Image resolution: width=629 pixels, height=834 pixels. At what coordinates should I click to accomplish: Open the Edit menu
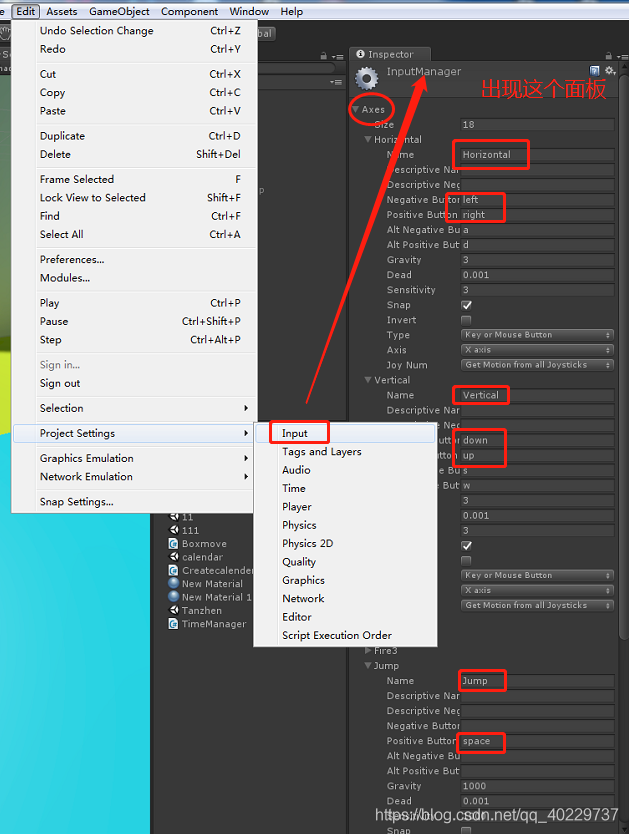tap(26, 11)
